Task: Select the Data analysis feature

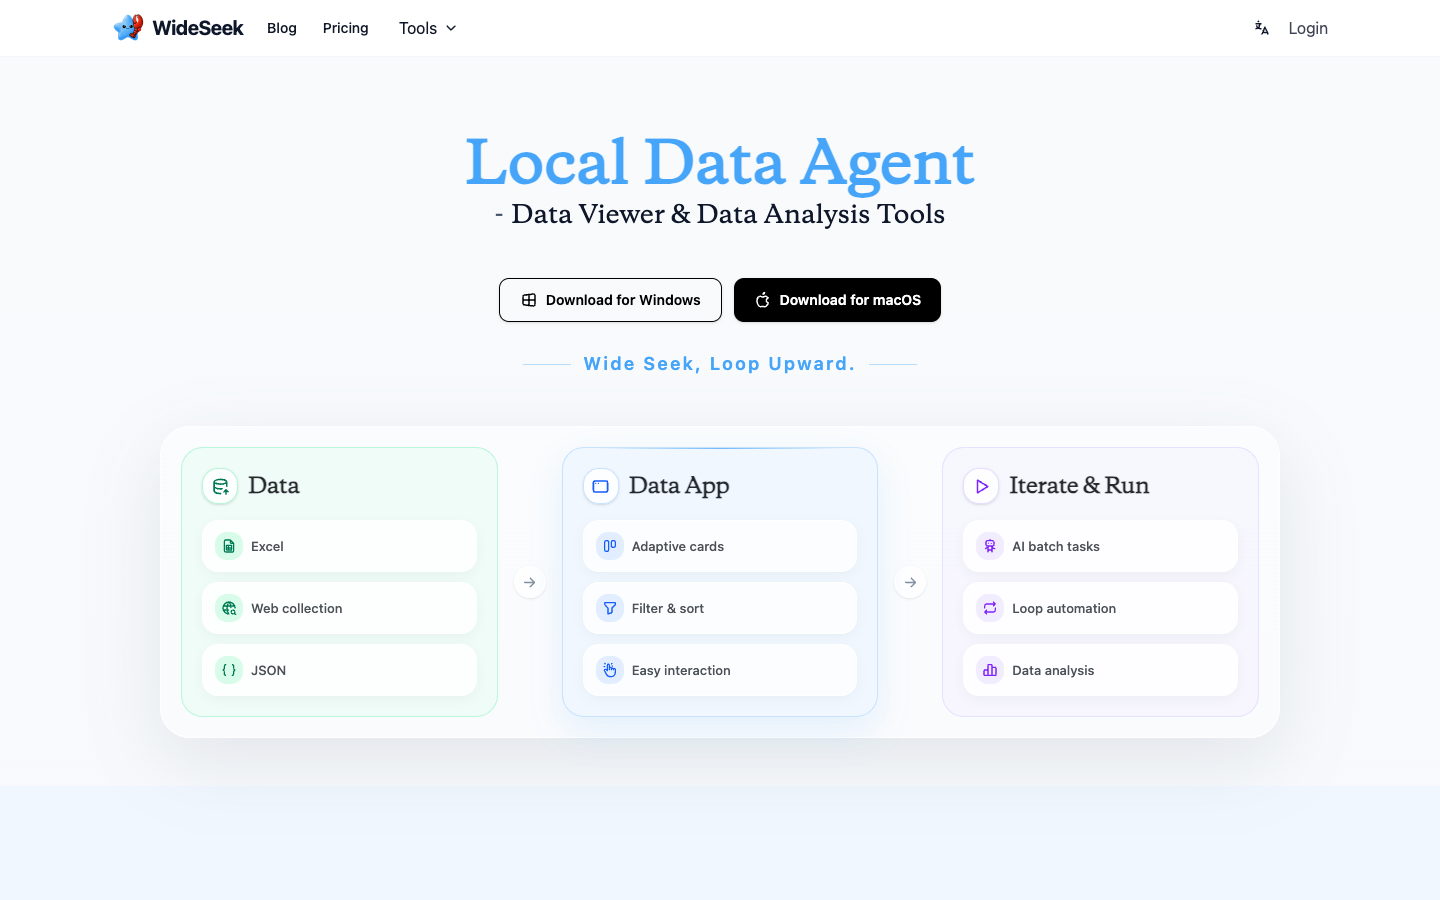Action: [x=1100, y=670]
